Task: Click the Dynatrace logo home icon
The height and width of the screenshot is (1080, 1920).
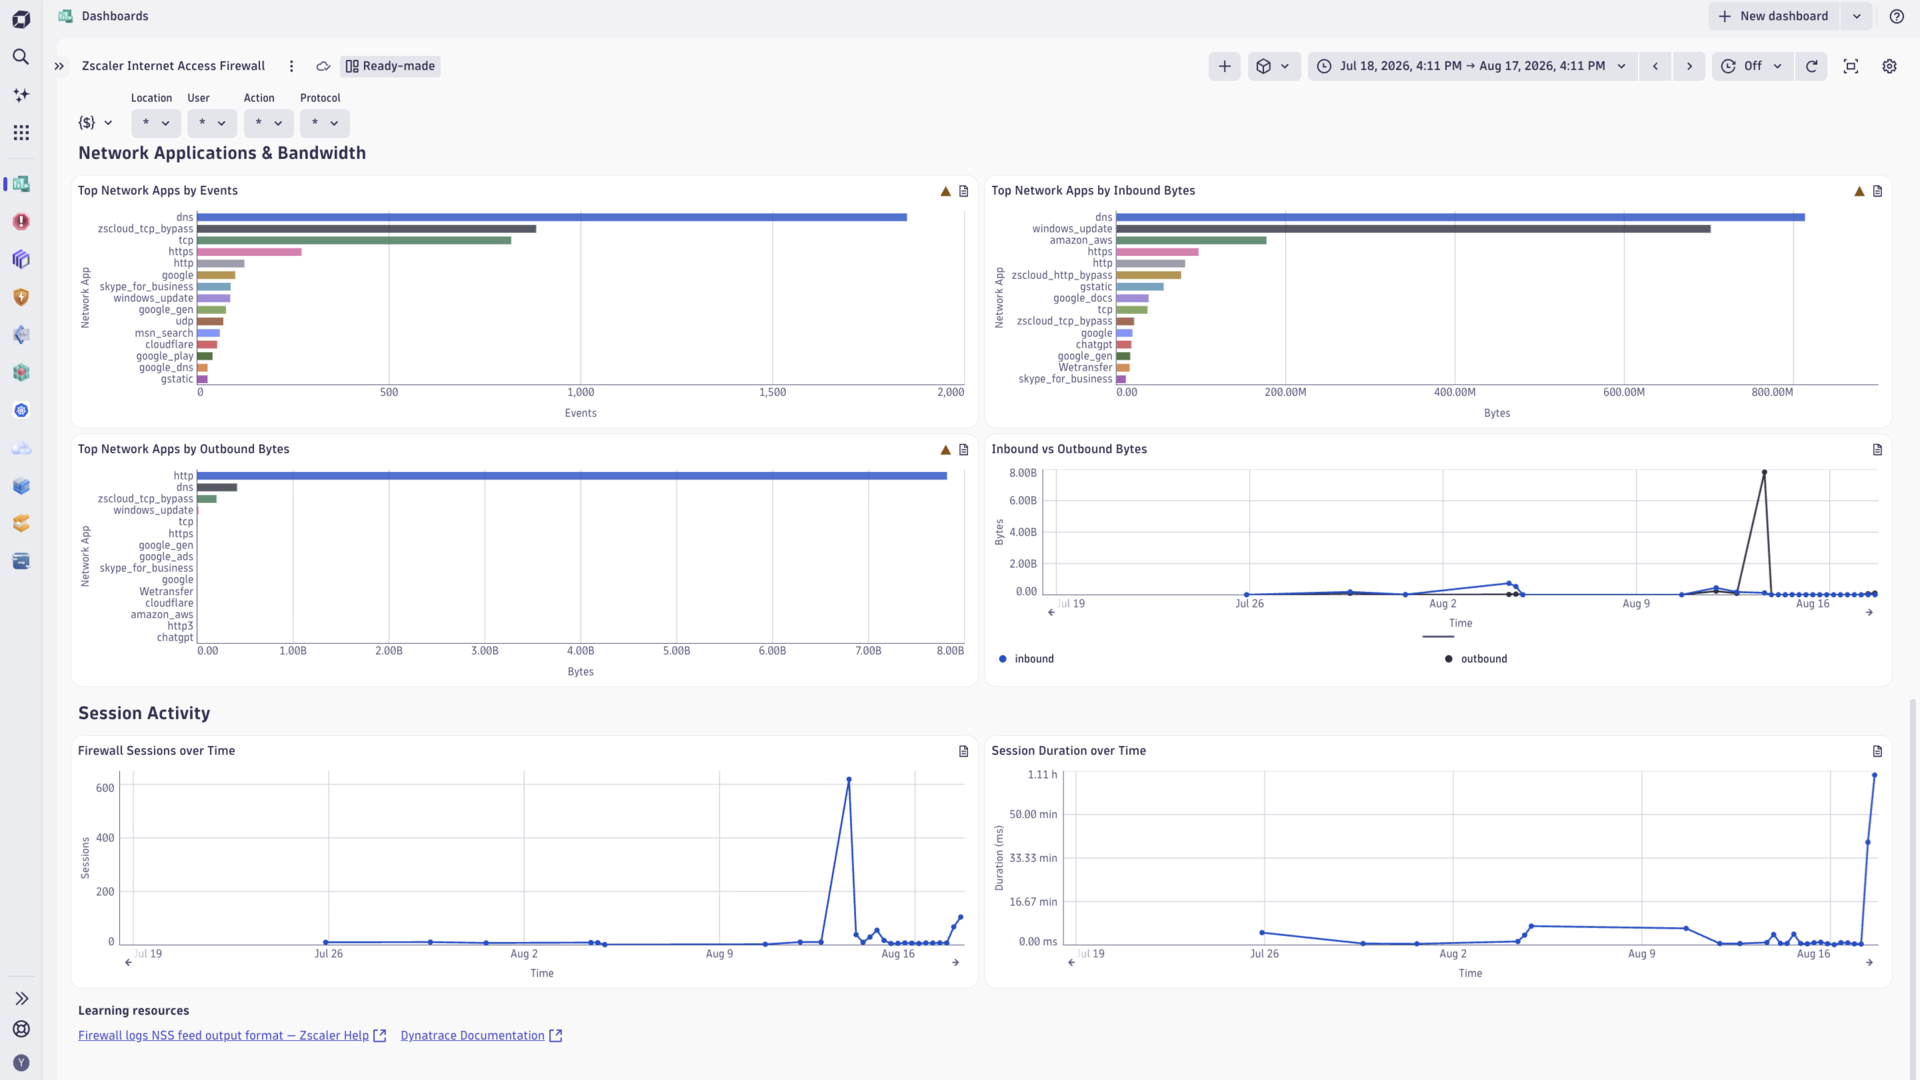Action: 21,19
